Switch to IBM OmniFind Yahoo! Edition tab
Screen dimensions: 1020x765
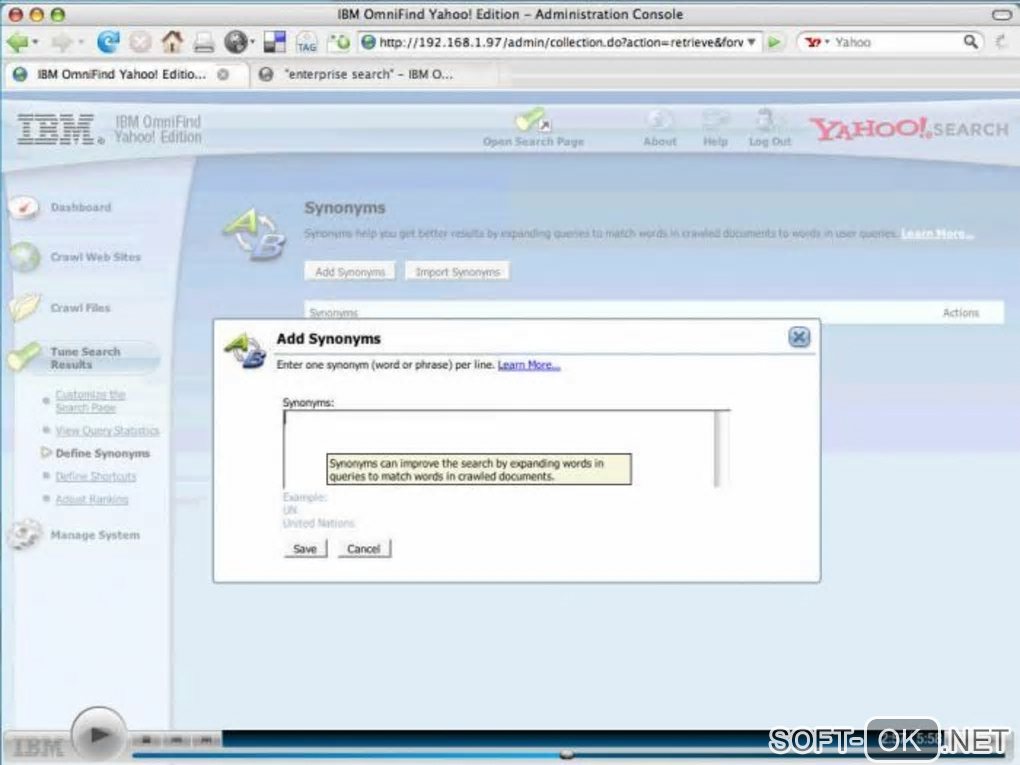pos(121,74)
